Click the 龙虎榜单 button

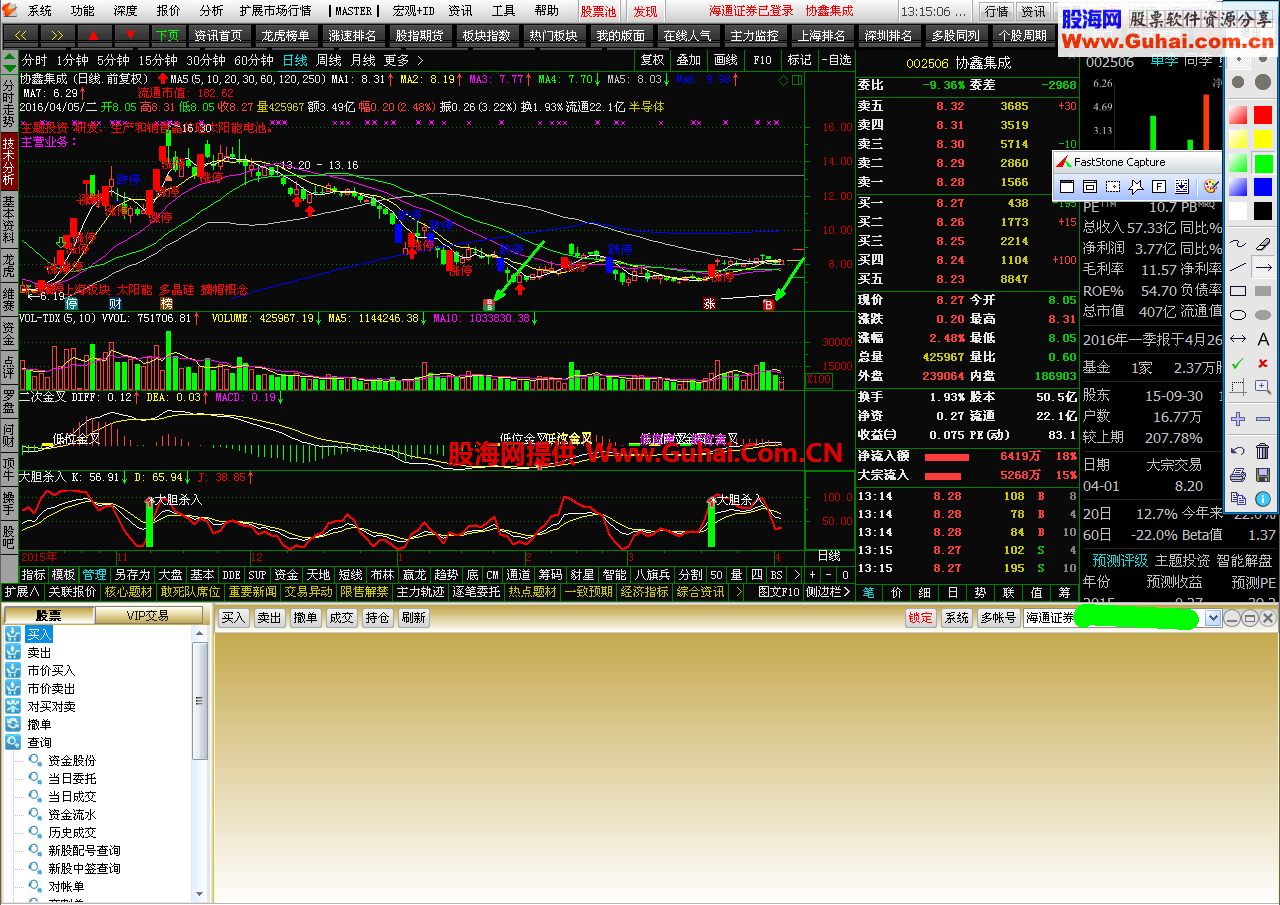pos(285,35)
